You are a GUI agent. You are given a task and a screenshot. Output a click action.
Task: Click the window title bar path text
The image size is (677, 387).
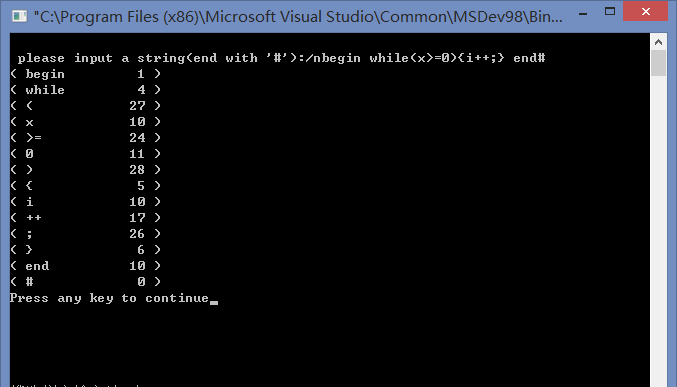click(x=298, y=16)
